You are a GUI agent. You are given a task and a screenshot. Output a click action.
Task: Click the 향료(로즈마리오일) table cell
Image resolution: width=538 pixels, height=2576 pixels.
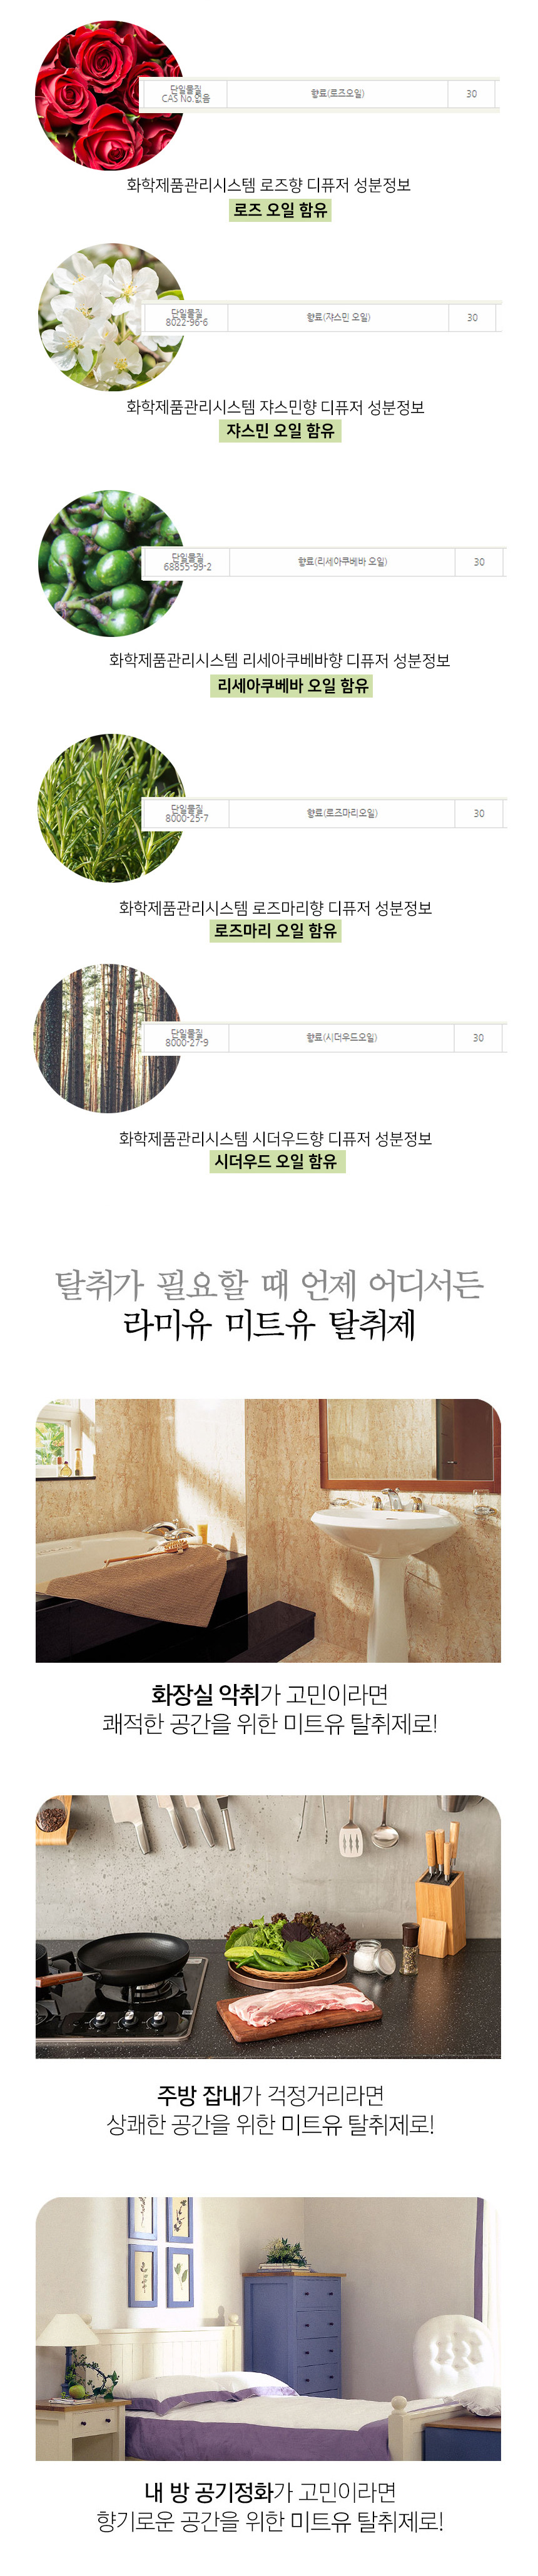pos(343,814)
